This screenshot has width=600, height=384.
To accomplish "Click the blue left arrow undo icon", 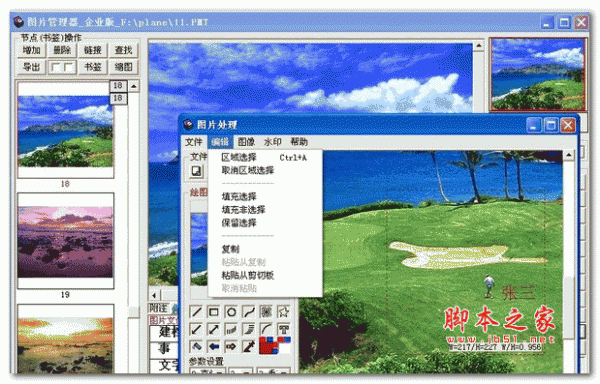I will click(x=214, y=347).
